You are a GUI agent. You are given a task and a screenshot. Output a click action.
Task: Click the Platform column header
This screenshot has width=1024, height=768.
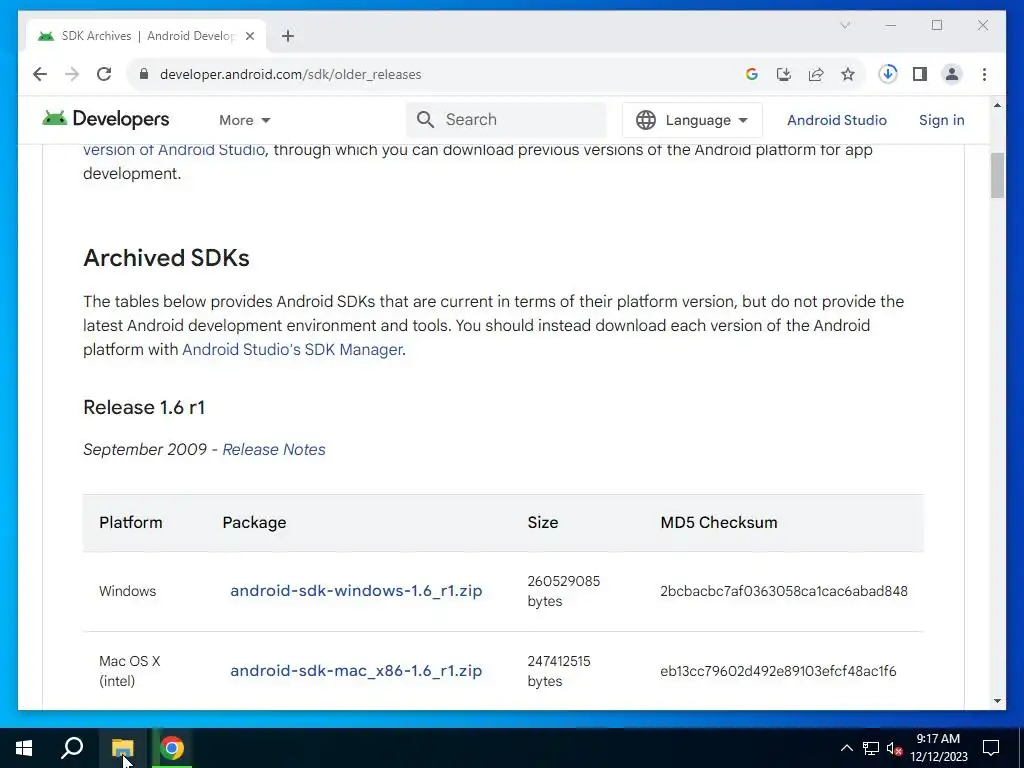[x=131, y=522]
